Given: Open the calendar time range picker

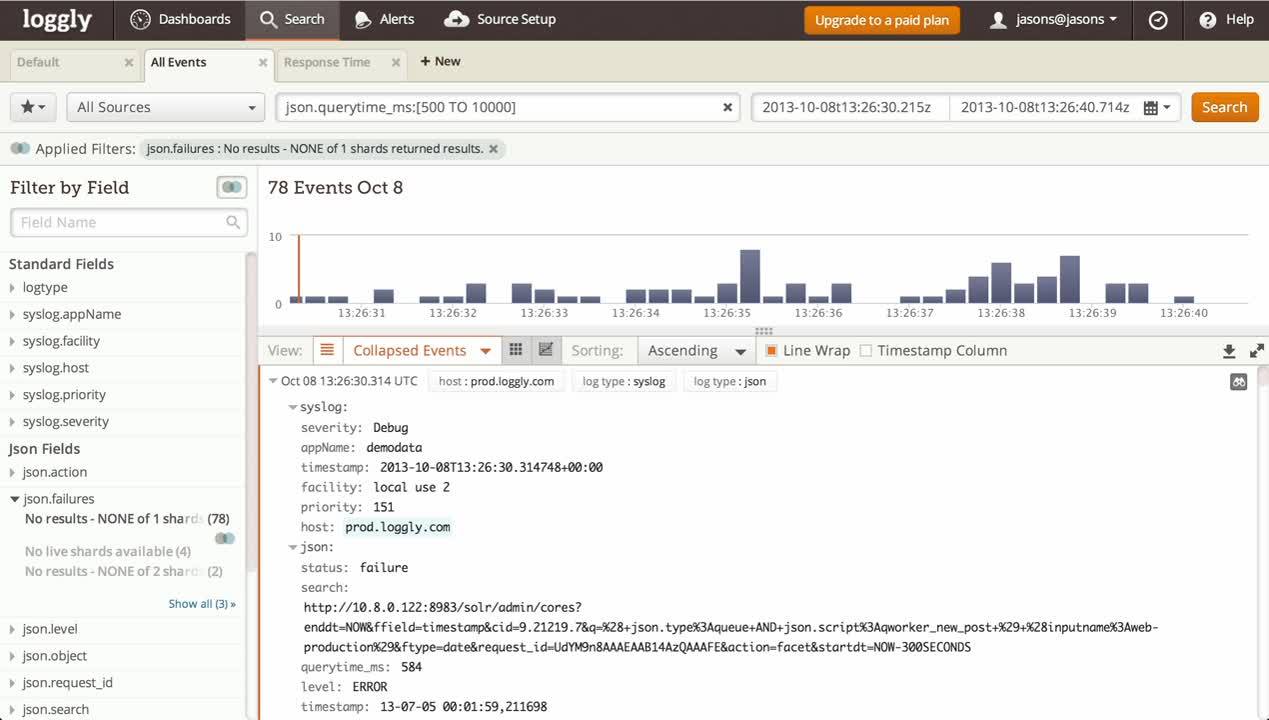Looking at the screenshot, I should click(1156, 107).
